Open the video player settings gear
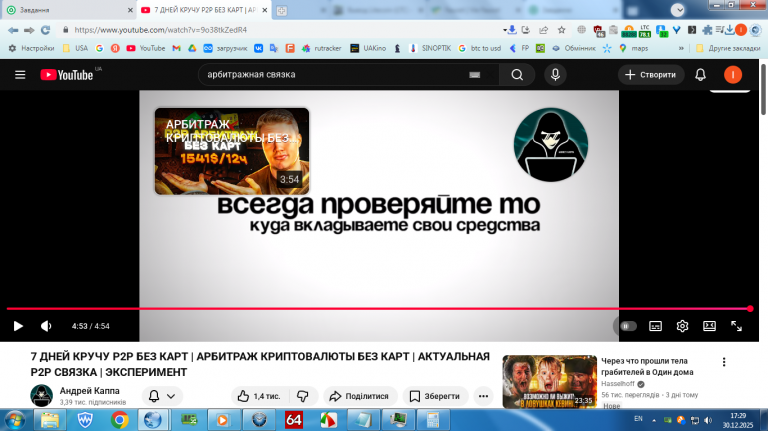 tap(682, 326)
